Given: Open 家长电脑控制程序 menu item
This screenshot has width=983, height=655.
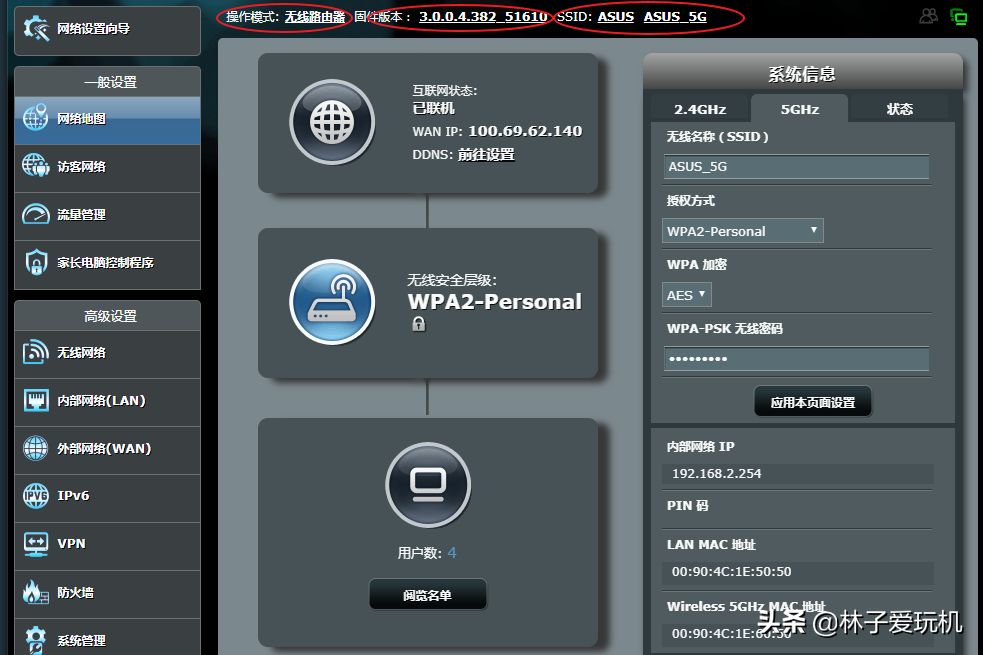Looking at the screenshot, I should tap(107, 265).
